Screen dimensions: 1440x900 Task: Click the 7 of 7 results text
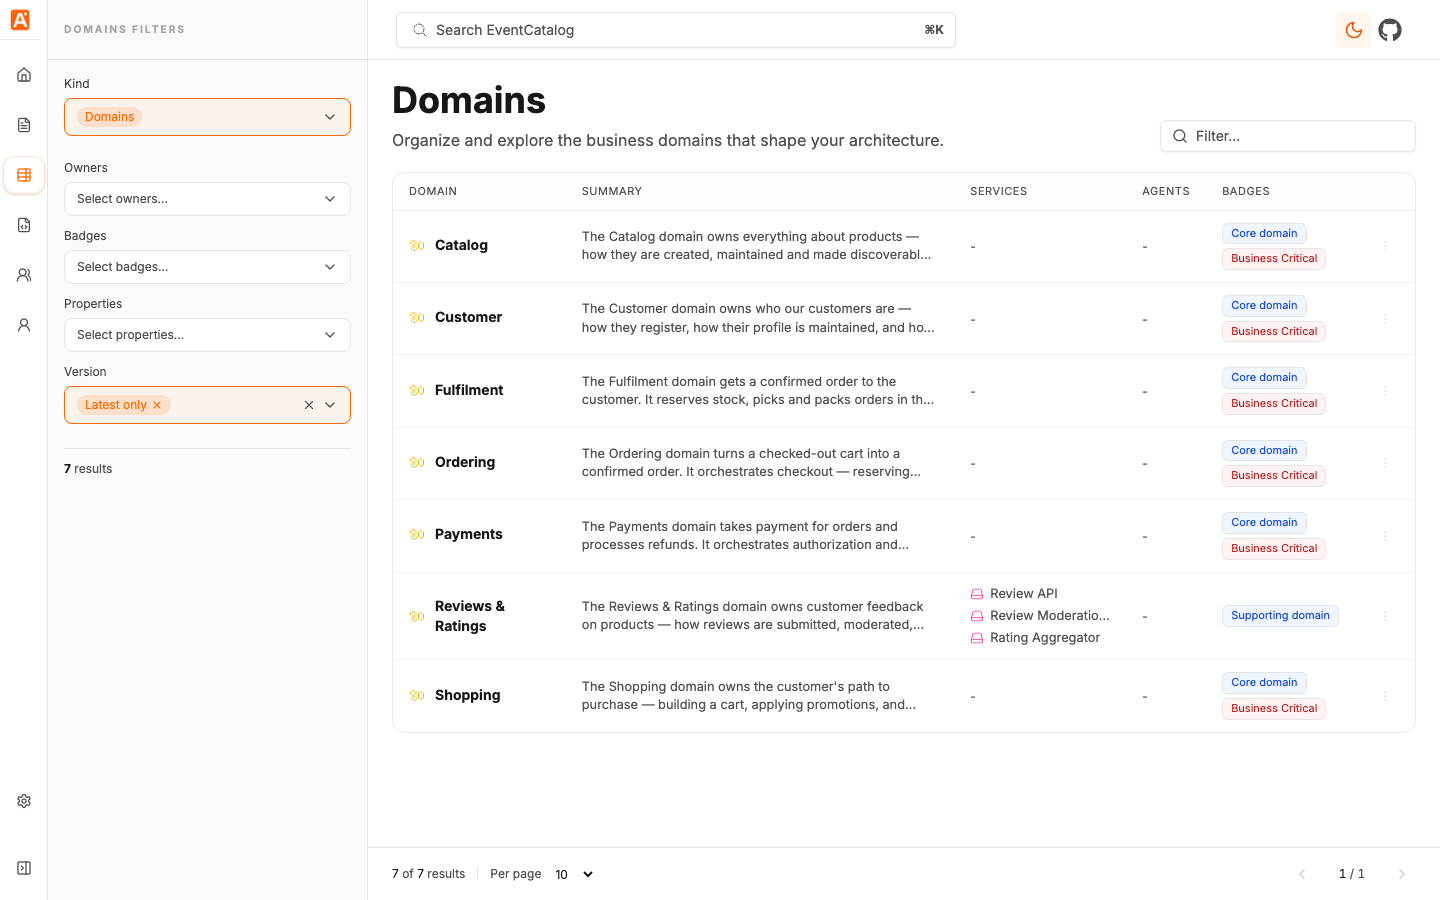point(428,874)
